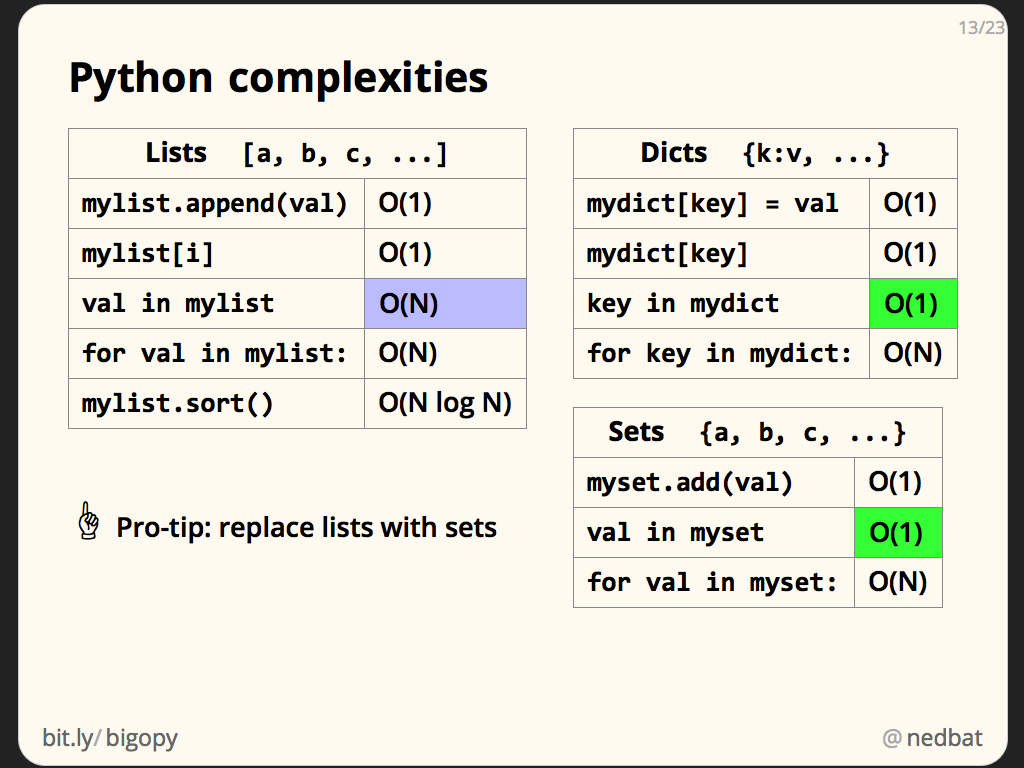Open the bit.ly/bigopy link
The image size is (1024, 768).
click(110, 739)
